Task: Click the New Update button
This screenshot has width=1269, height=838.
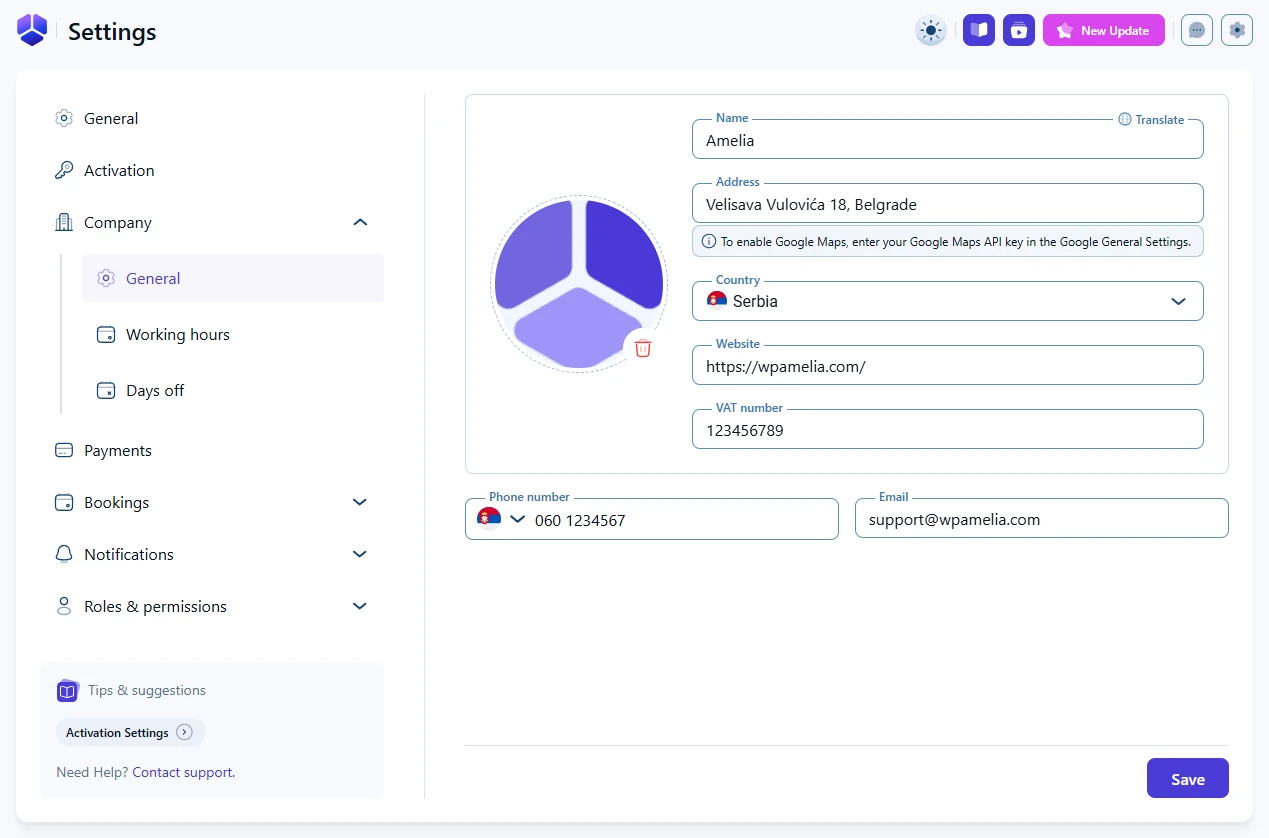Action: [x=1103, y=30]
